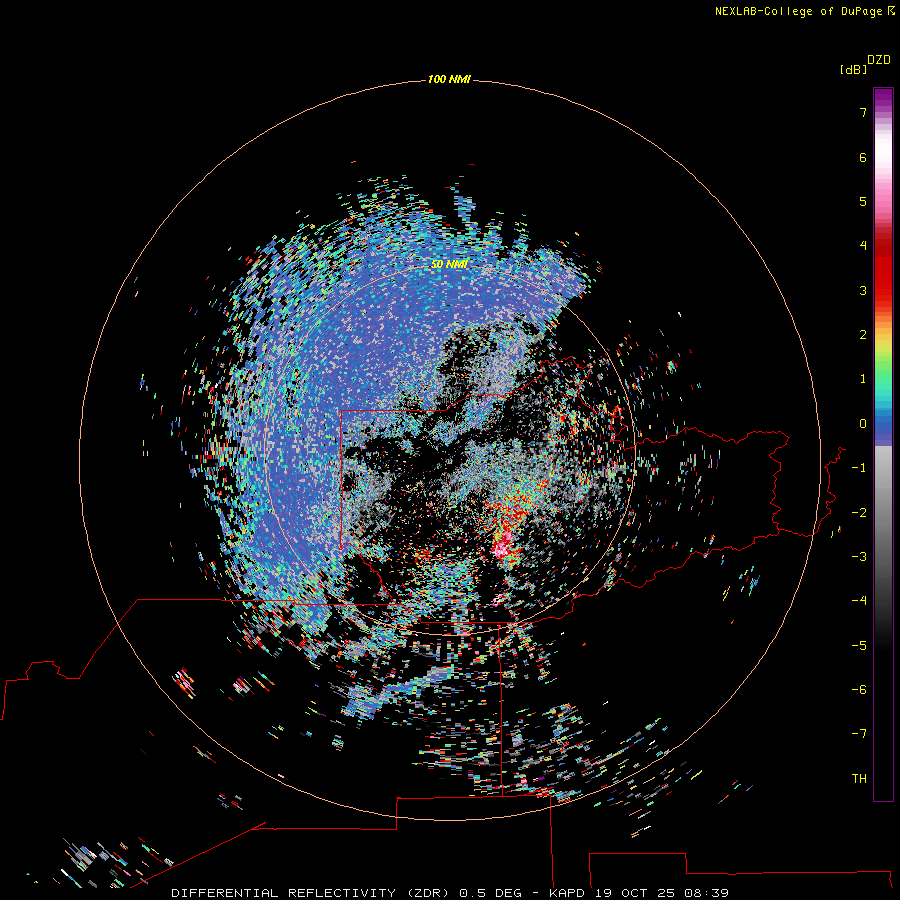Image resolution: width=900 pixels, height=900 pixels.
Task: Click the 50 NMI range ring label
Action: pos(449,264)
